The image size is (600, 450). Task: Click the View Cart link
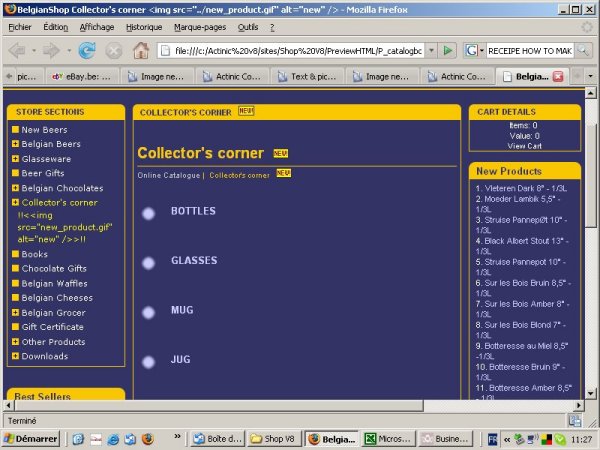point(524,146)
